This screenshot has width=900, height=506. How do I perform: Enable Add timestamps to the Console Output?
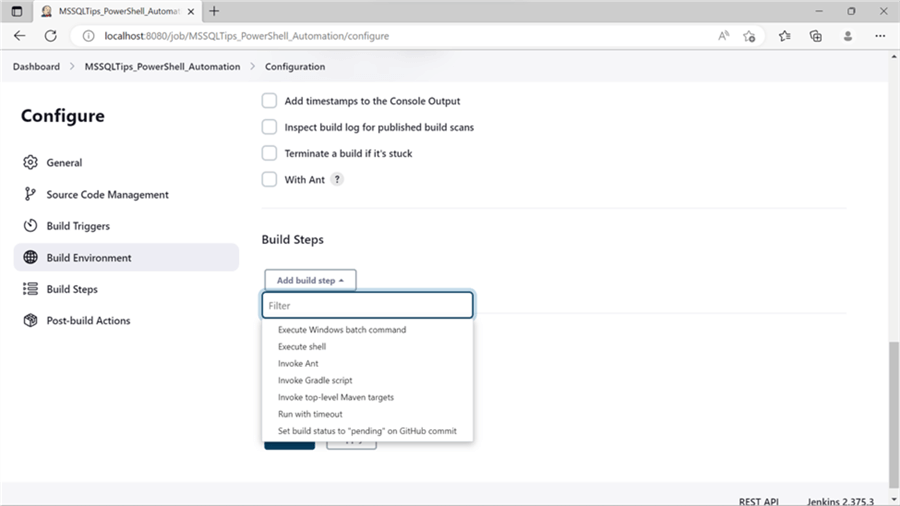tap(269, 100)
